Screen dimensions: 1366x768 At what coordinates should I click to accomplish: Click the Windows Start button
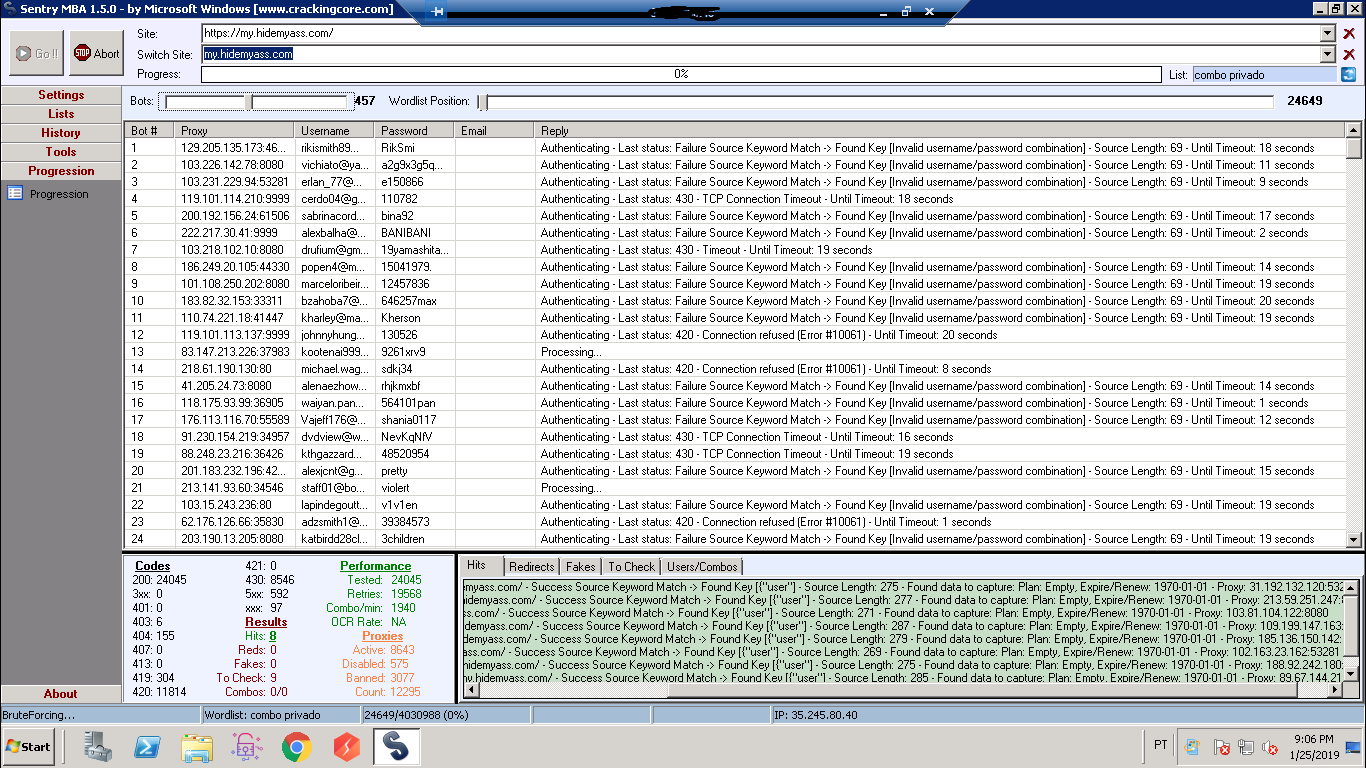[29, 746]
